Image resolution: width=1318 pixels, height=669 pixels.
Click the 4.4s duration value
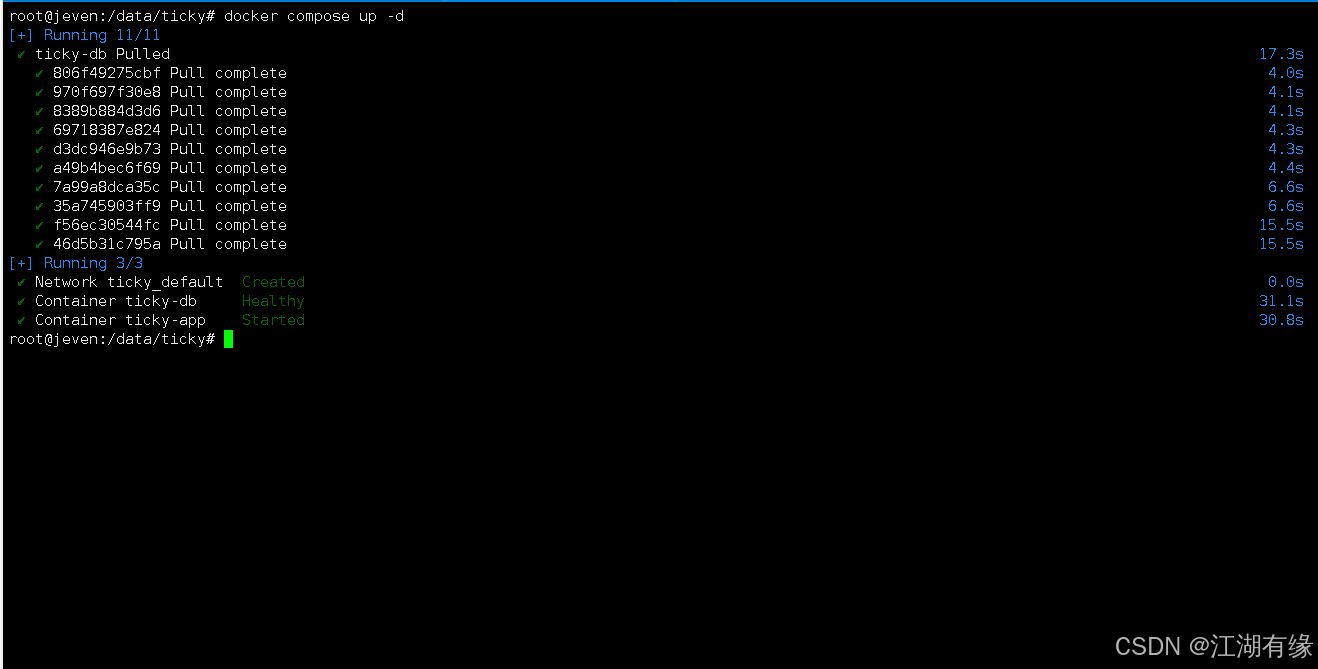coord(1286,168)
